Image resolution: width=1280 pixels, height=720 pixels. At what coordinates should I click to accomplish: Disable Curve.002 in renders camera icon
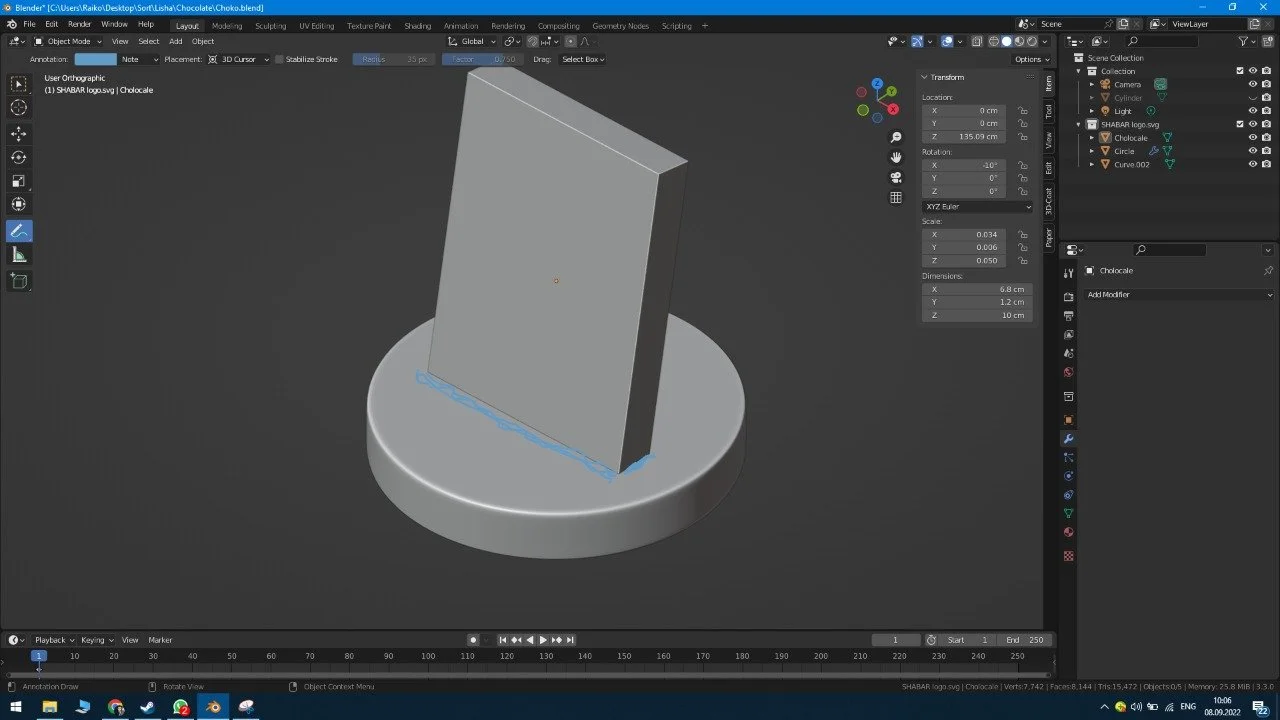click(1266, 164)
